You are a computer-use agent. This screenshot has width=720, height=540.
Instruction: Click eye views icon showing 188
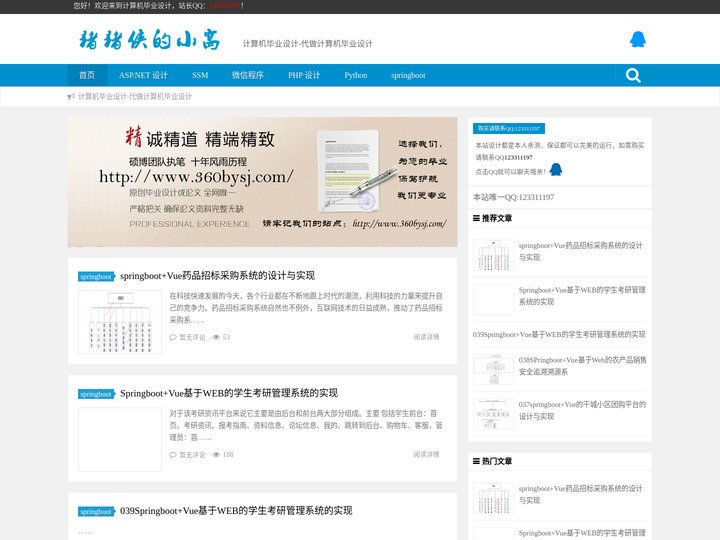click(216, 455)
